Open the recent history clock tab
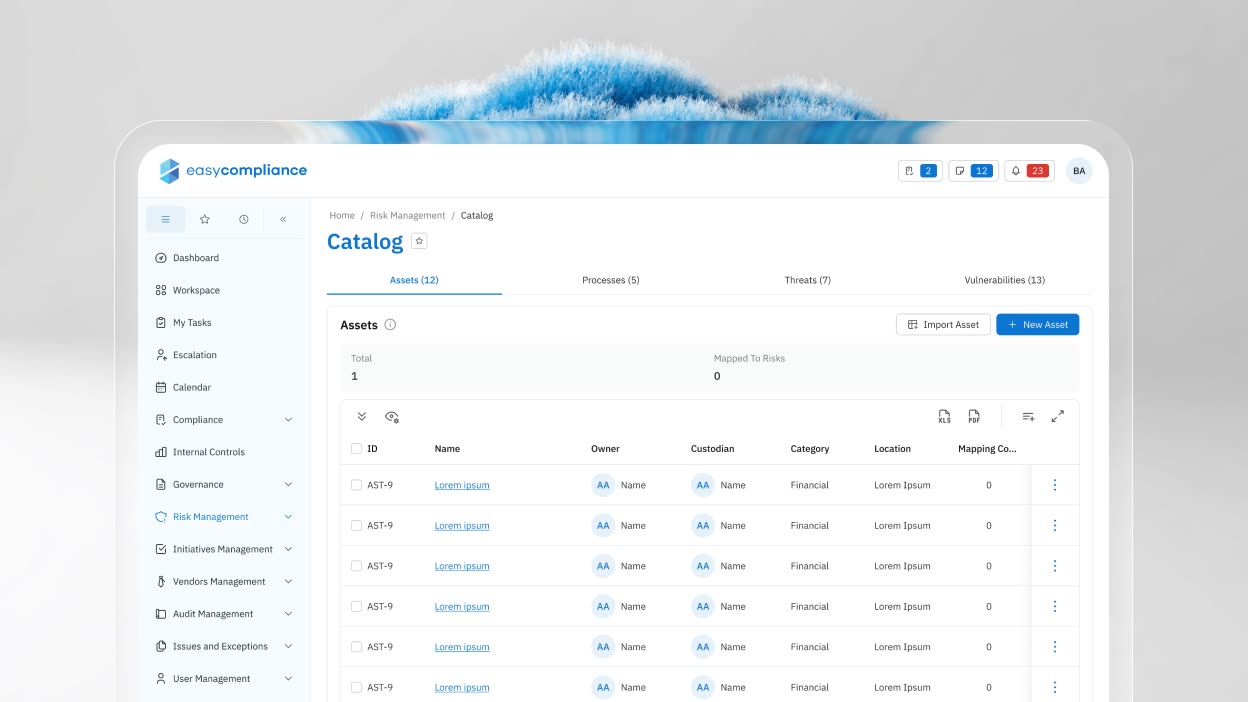 click(244, 219)
